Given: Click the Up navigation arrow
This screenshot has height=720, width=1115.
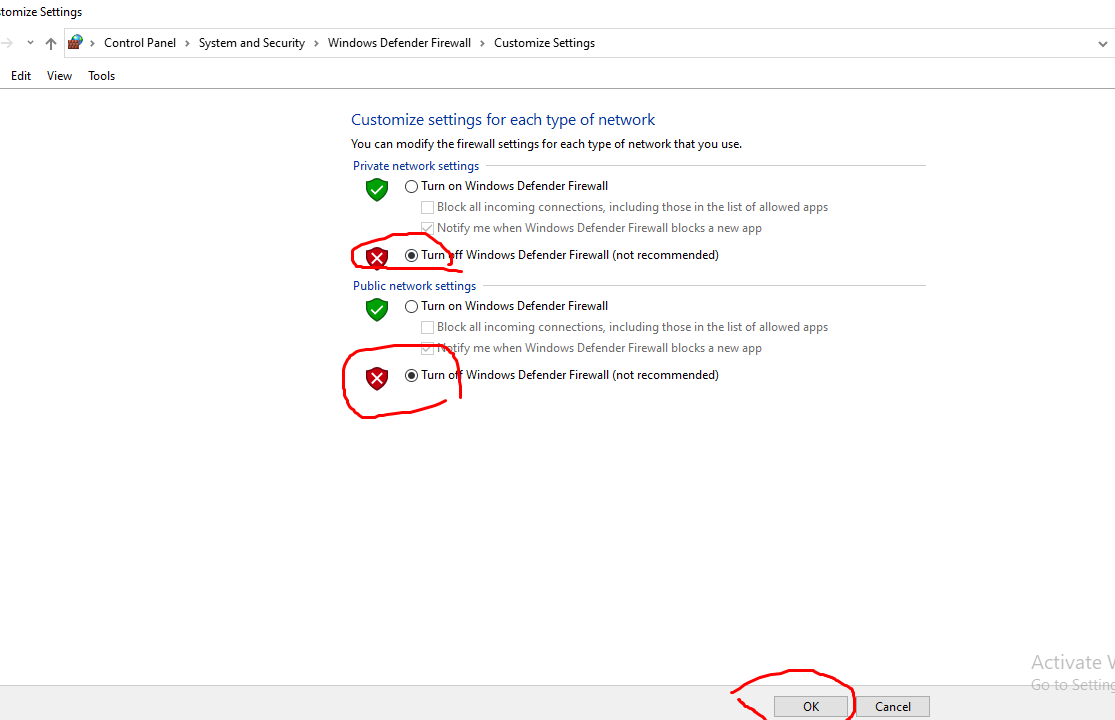Looking at the screenshot, I should (x=50, y=43).
